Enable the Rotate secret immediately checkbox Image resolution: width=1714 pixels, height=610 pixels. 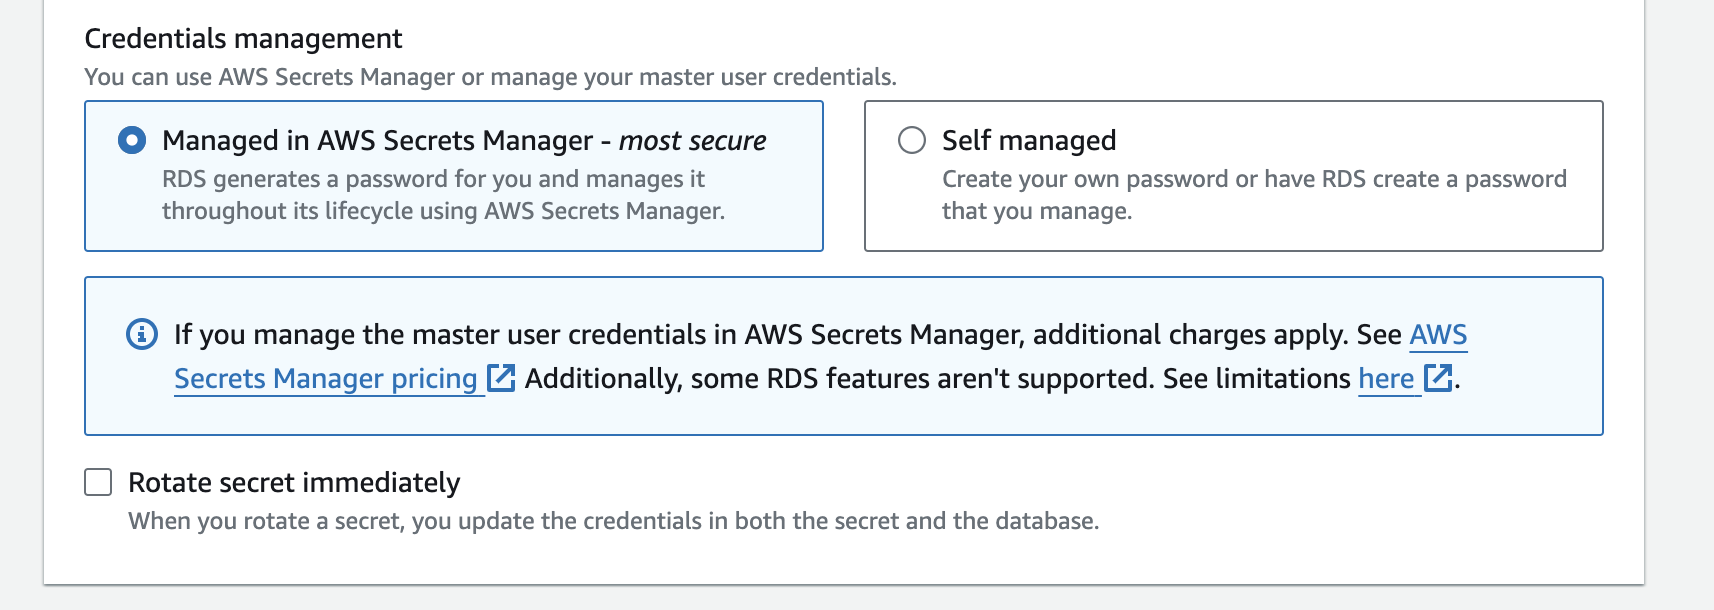click(98, 483)
